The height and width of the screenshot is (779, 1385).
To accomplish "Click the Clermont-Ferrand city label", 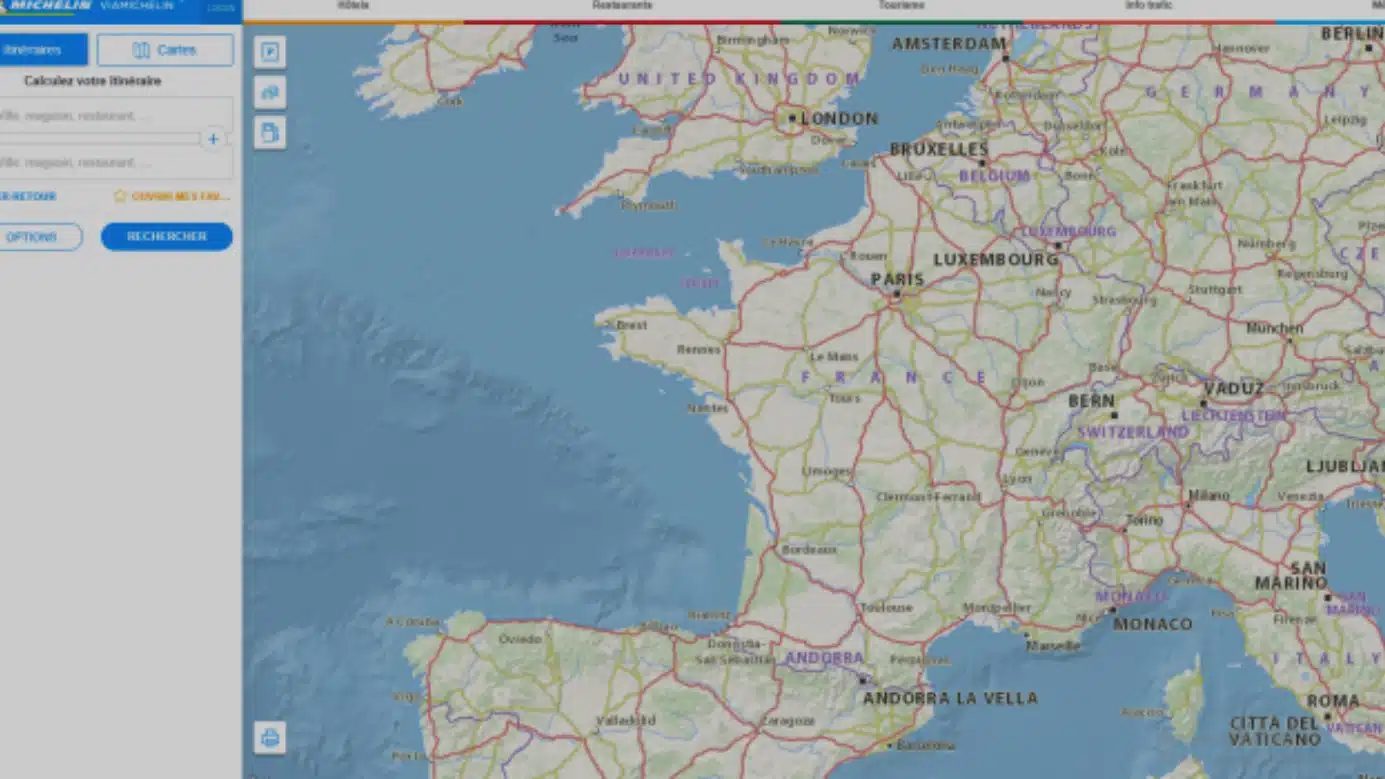I will (x=928, y=497).
